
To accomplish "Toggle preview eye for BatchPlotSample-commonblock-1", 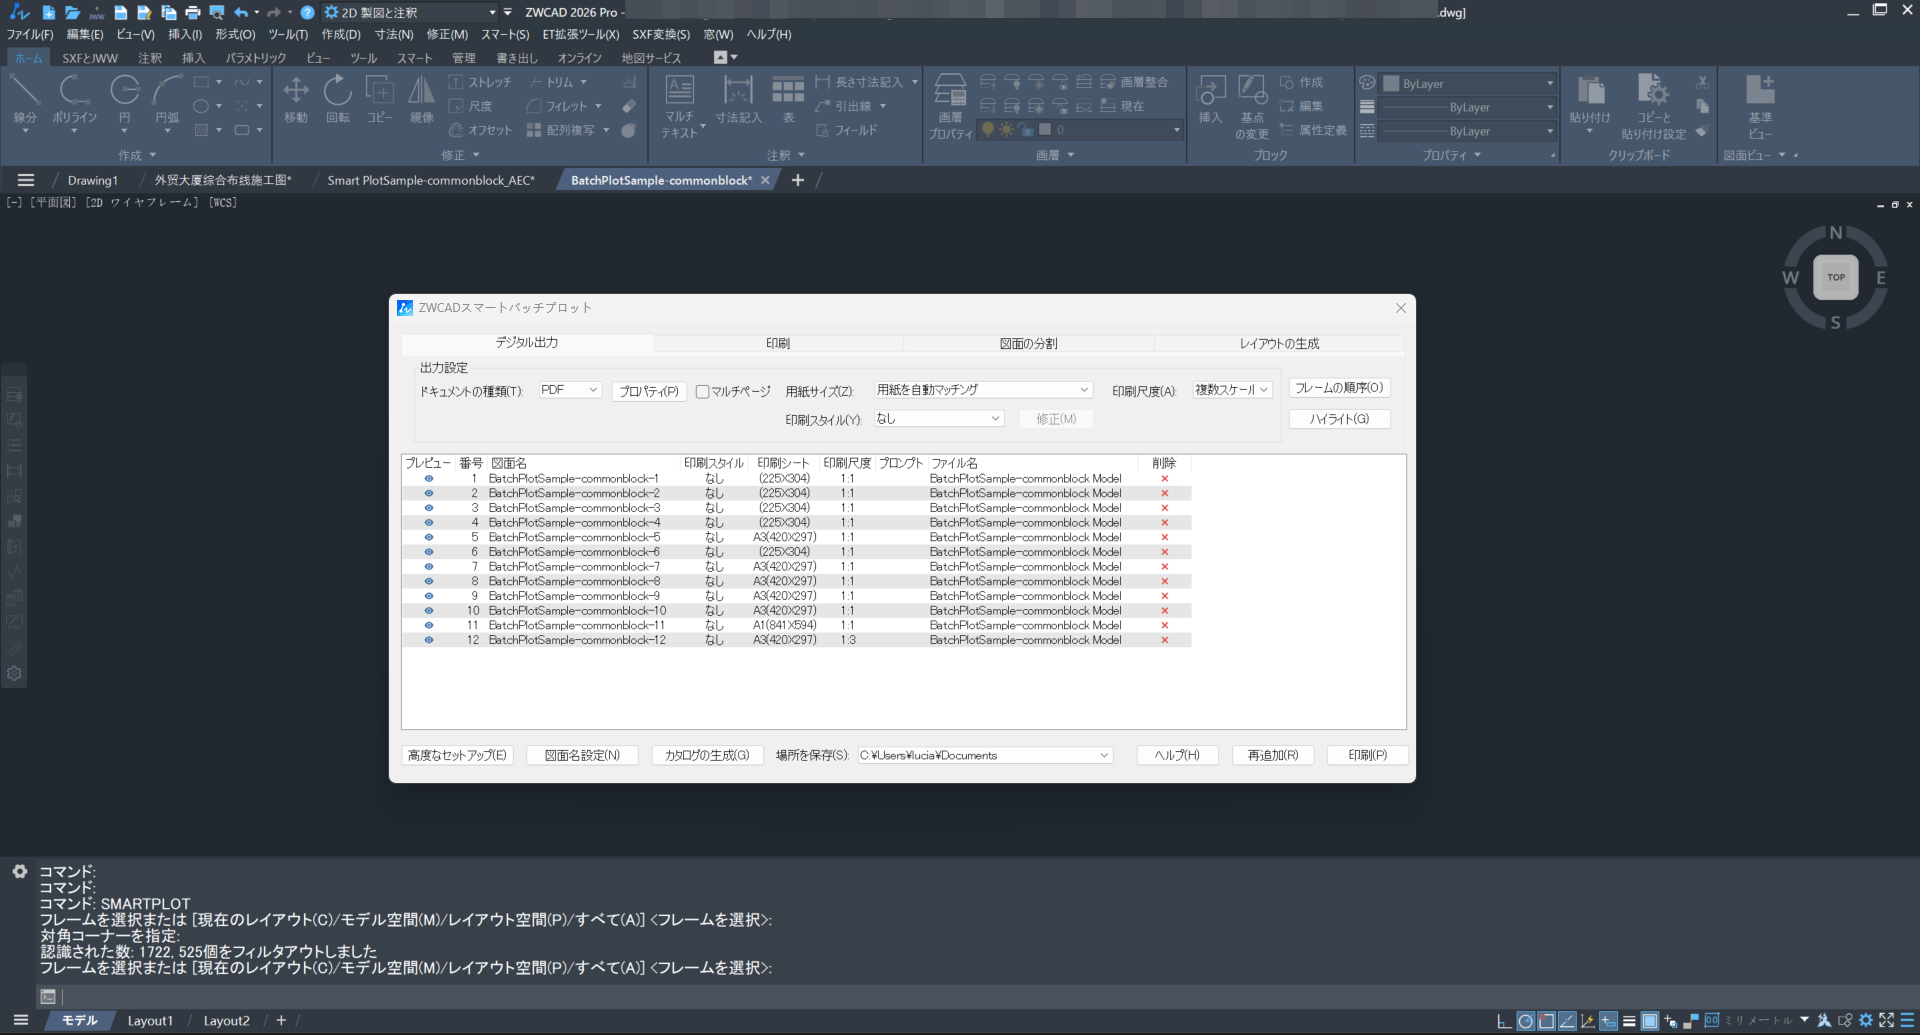I will pyautogui.click(x=429, y=478).
